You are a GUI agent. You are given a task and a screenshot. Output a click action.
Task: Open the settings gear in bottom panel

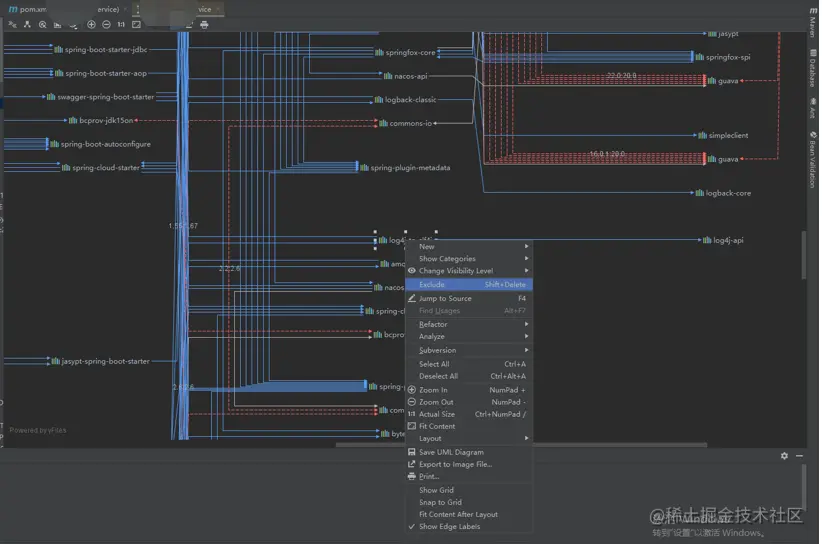[784, 456]
